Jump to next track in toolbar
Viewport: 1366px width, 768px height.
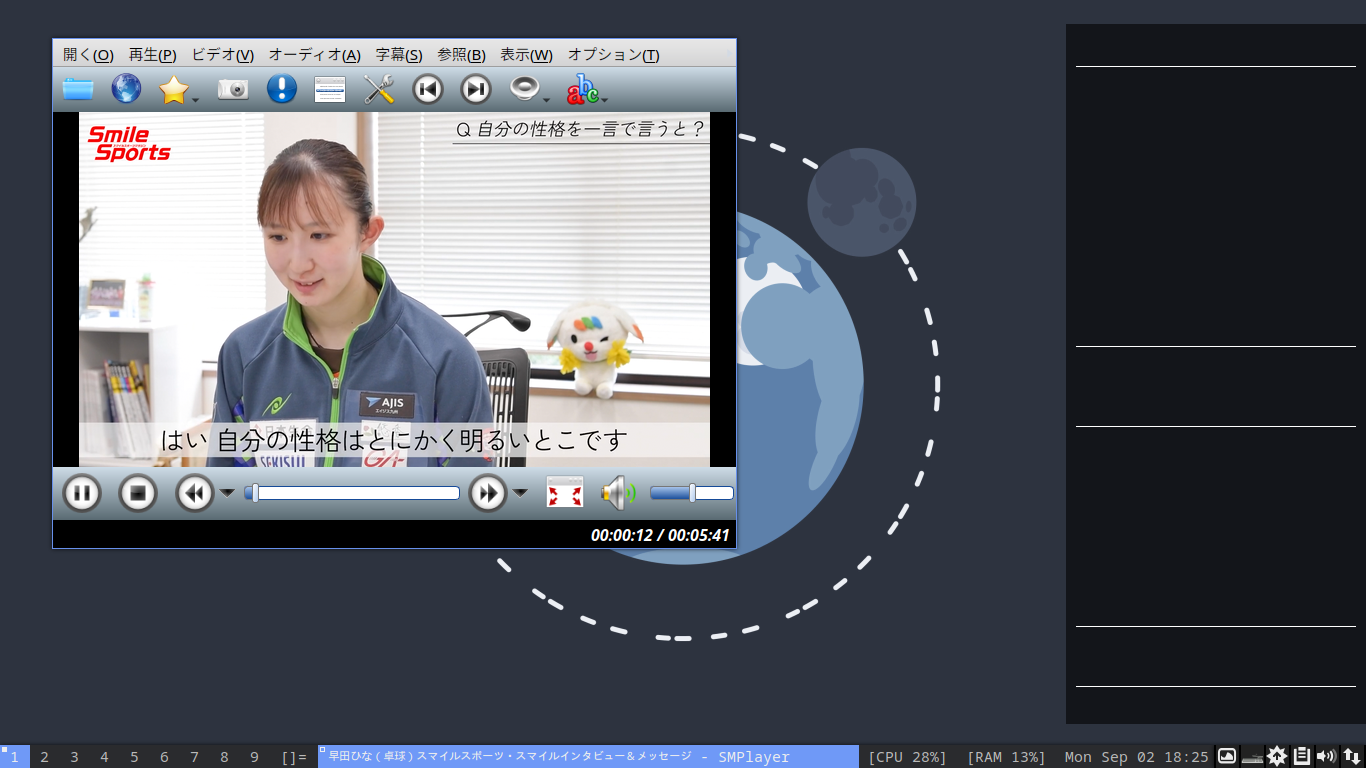[x=476, y=89]
